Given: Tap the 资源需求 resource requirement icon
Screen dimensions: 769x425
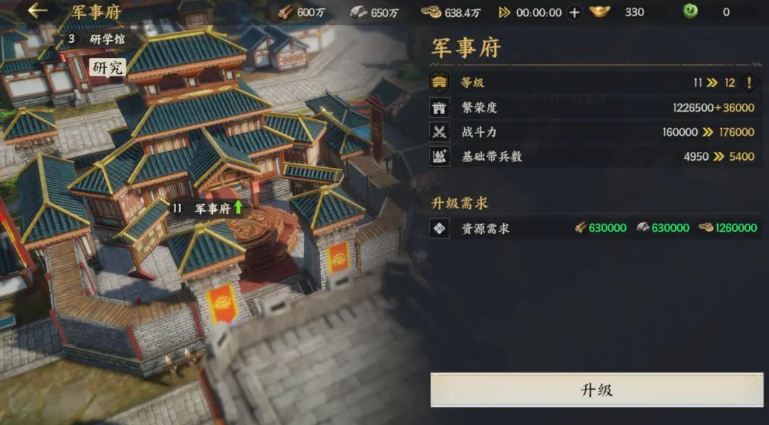Looking at the screenshot, I should 439,228.
